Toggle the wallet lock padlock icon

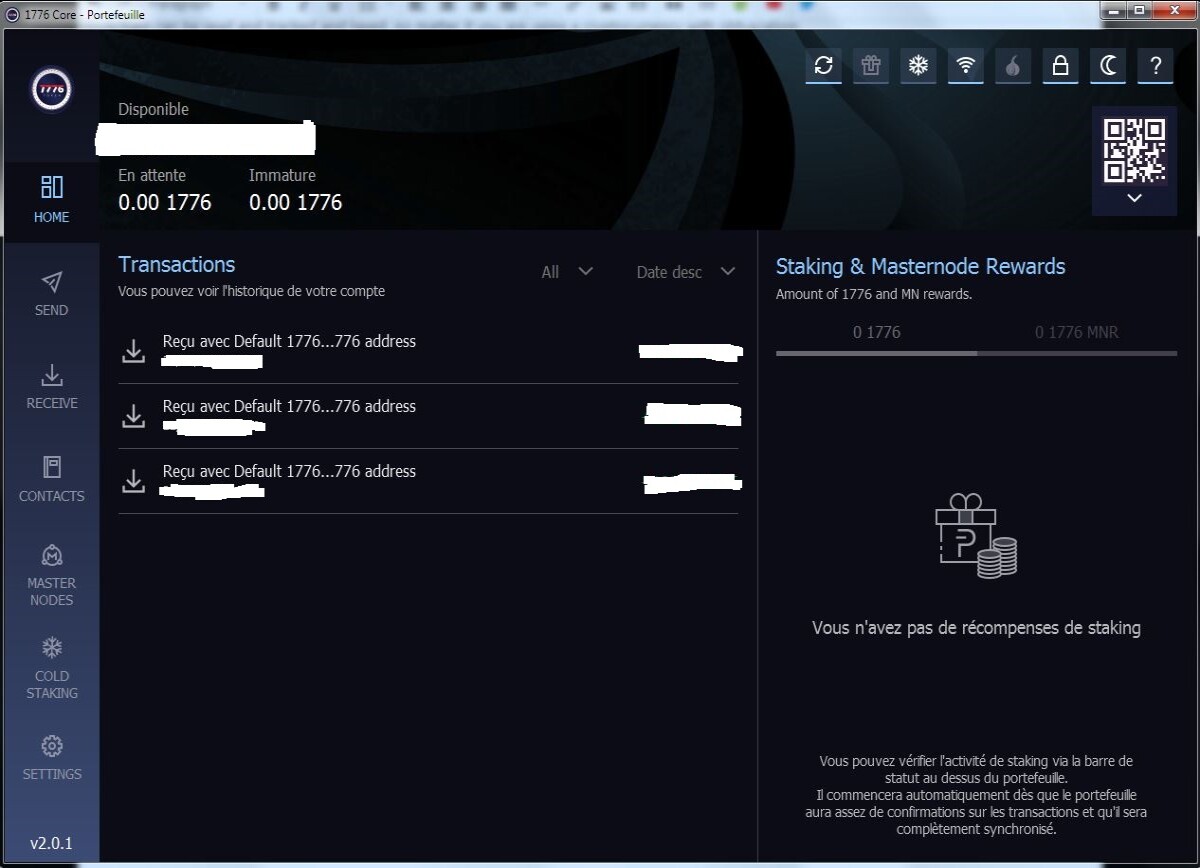[1060, 66]
